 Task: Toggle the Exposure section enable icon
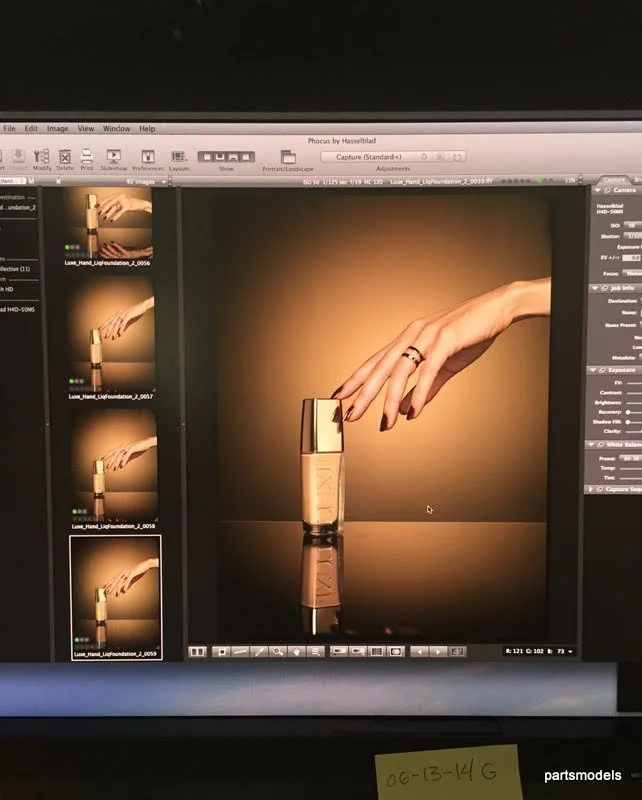click(x=602, y=370)
